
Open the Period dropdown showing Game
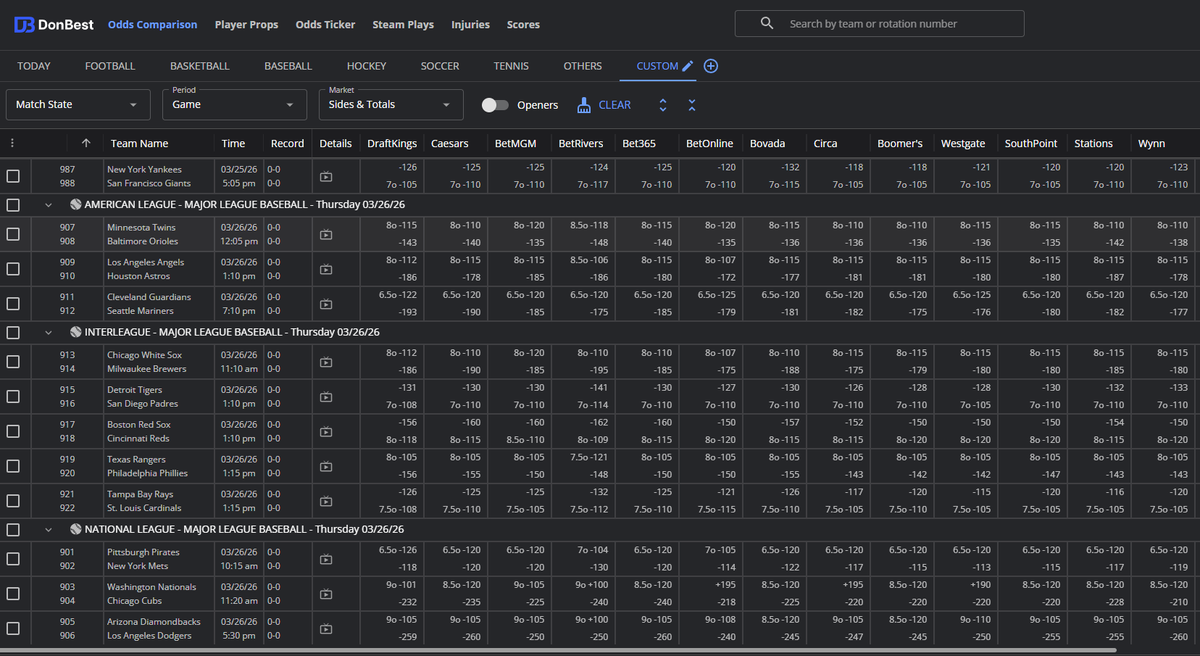[234, 105]
